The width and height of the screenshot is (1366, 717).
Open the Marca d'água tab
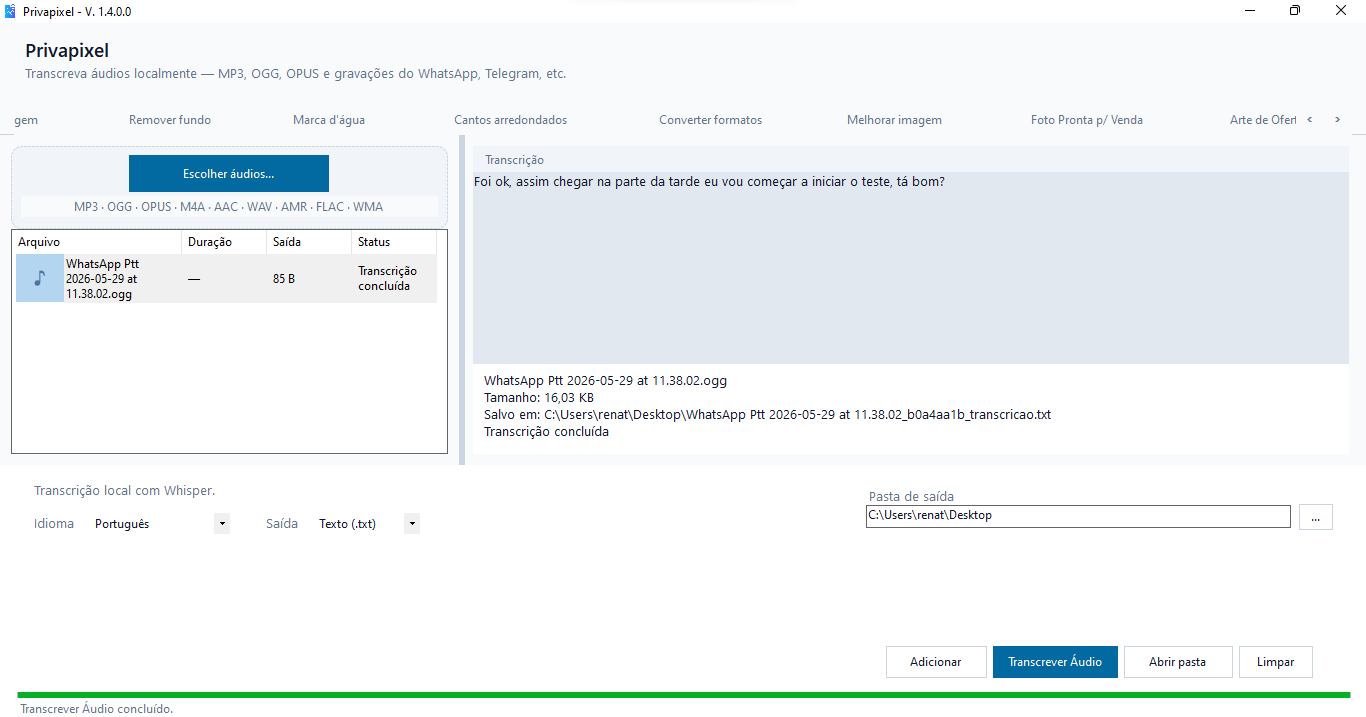coord(329,120)
